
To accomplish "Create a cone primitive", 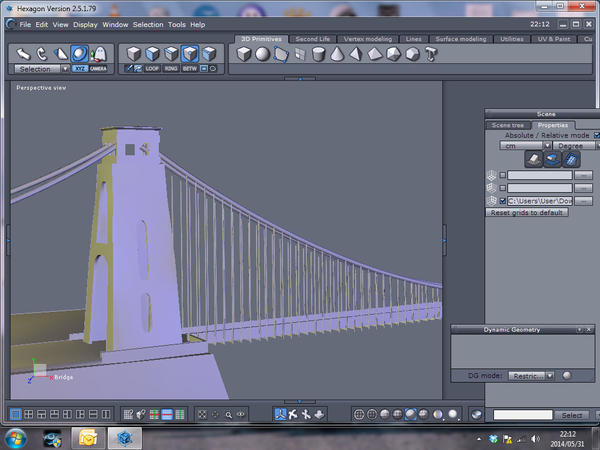I will [337, 54].
